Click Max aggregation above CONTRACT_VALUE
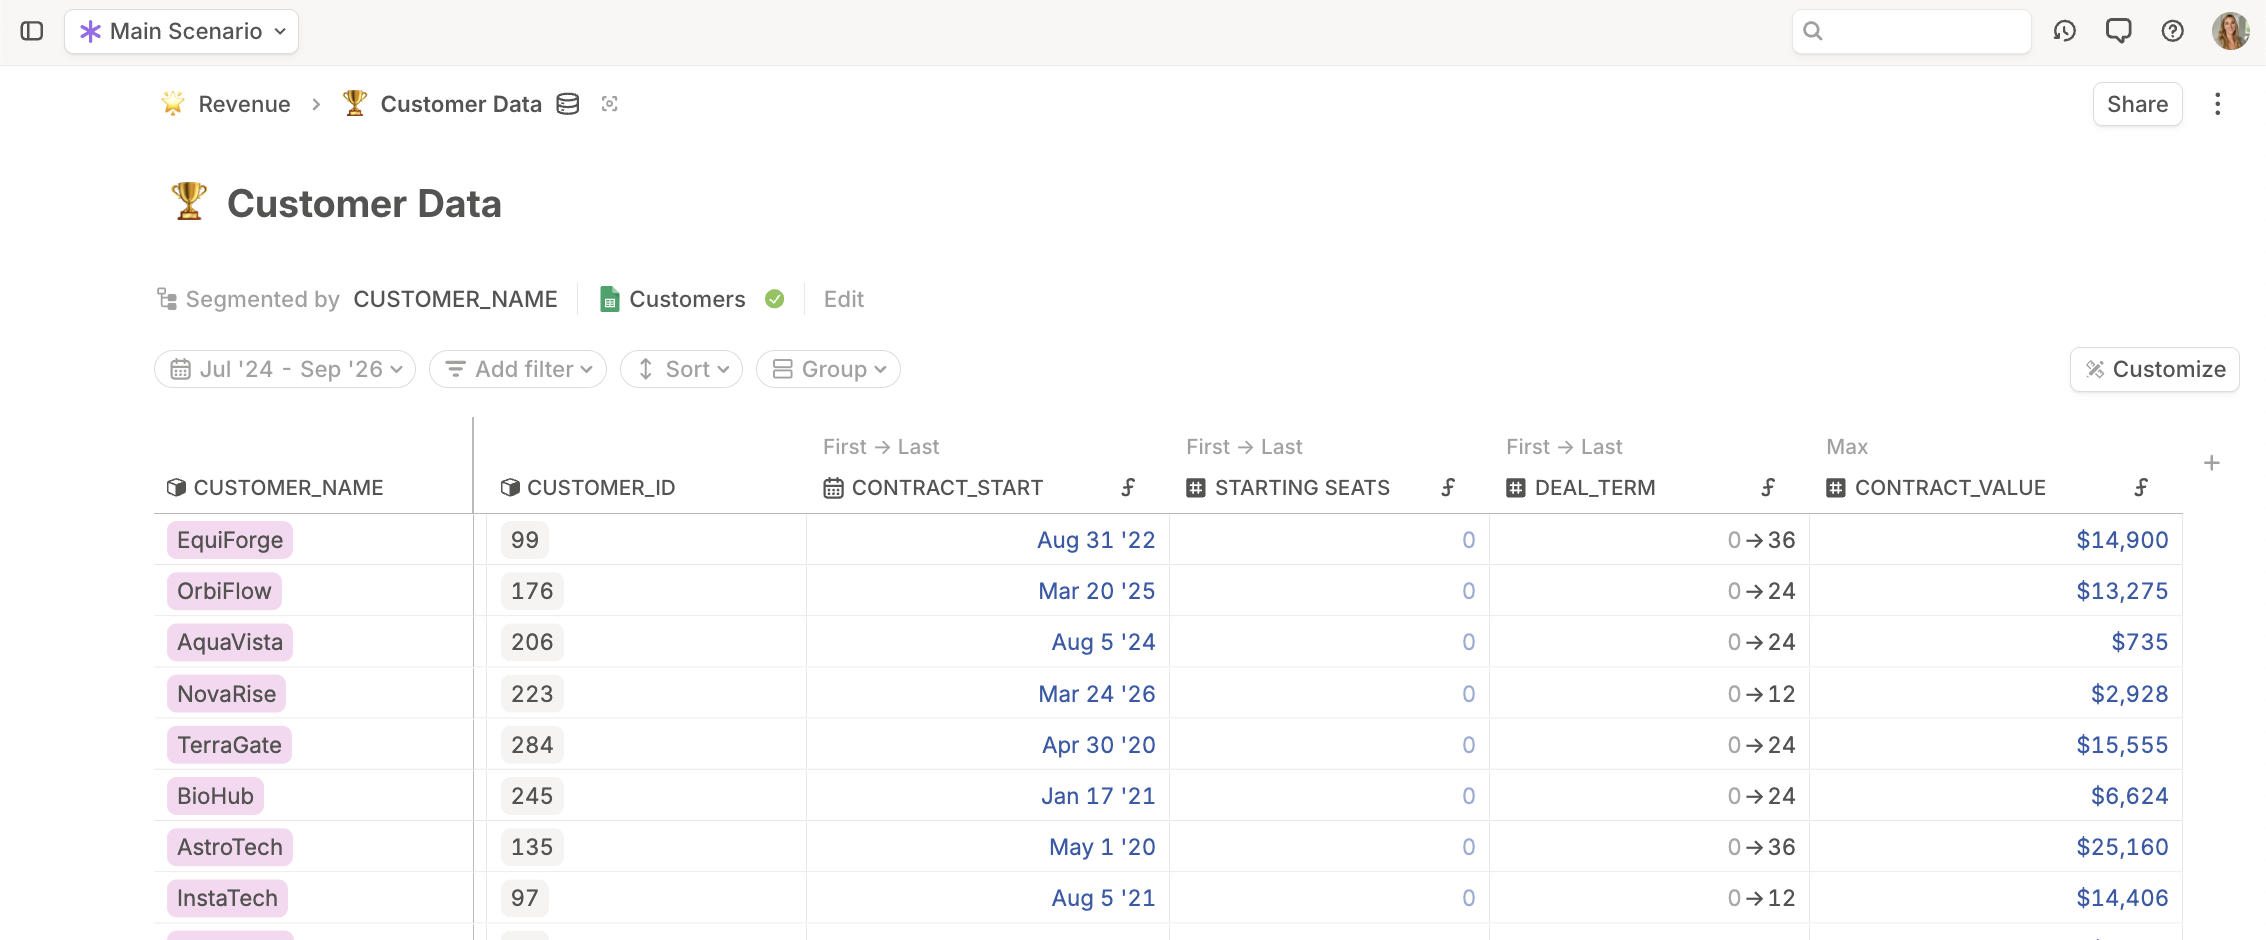 click(x=1847, y=447)
